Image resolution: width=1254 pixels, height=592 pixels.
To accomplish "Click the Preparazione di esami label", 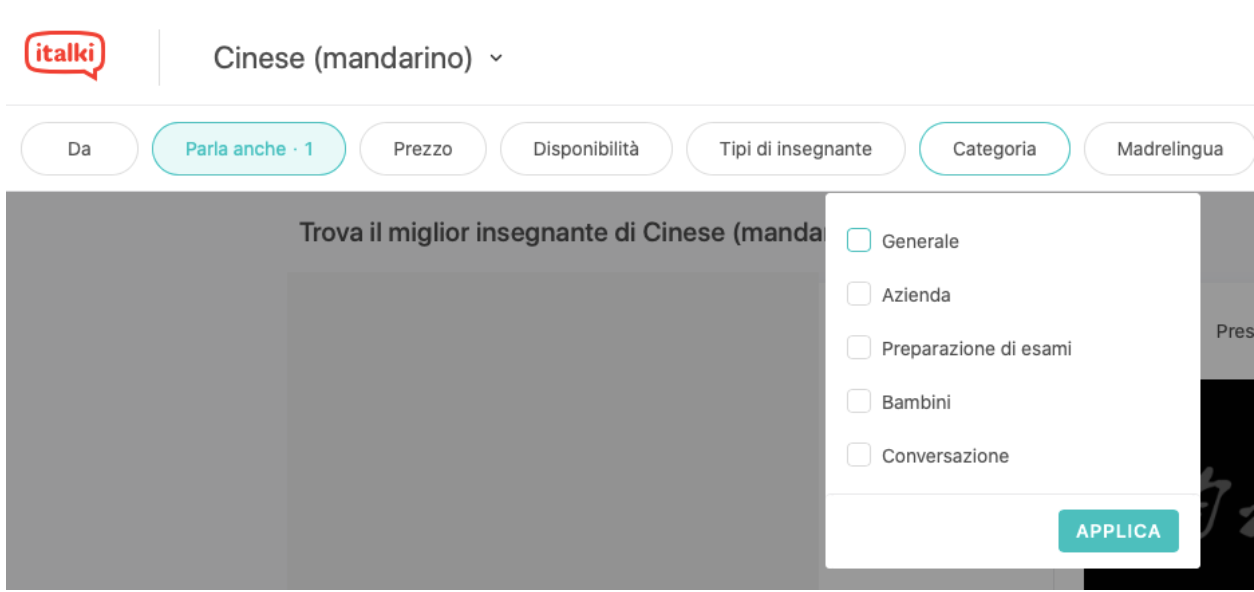I will tap(976, 349).
